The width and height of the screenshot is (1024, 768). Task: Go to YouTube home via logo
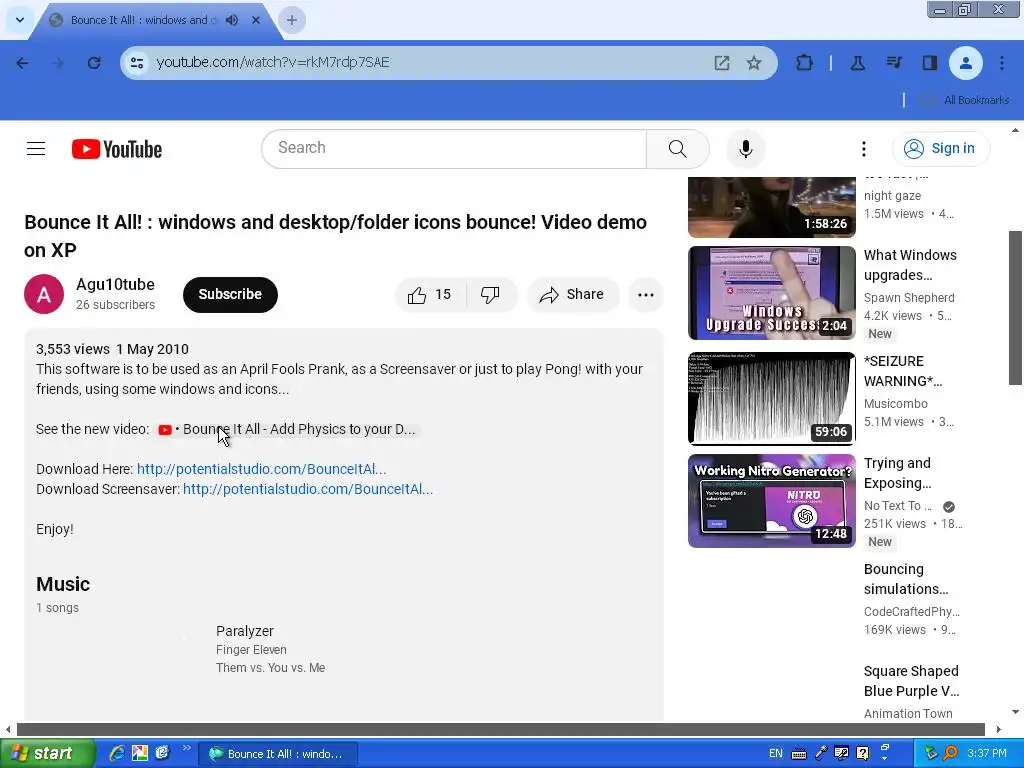pyautogui.click(x=117, y=149)
